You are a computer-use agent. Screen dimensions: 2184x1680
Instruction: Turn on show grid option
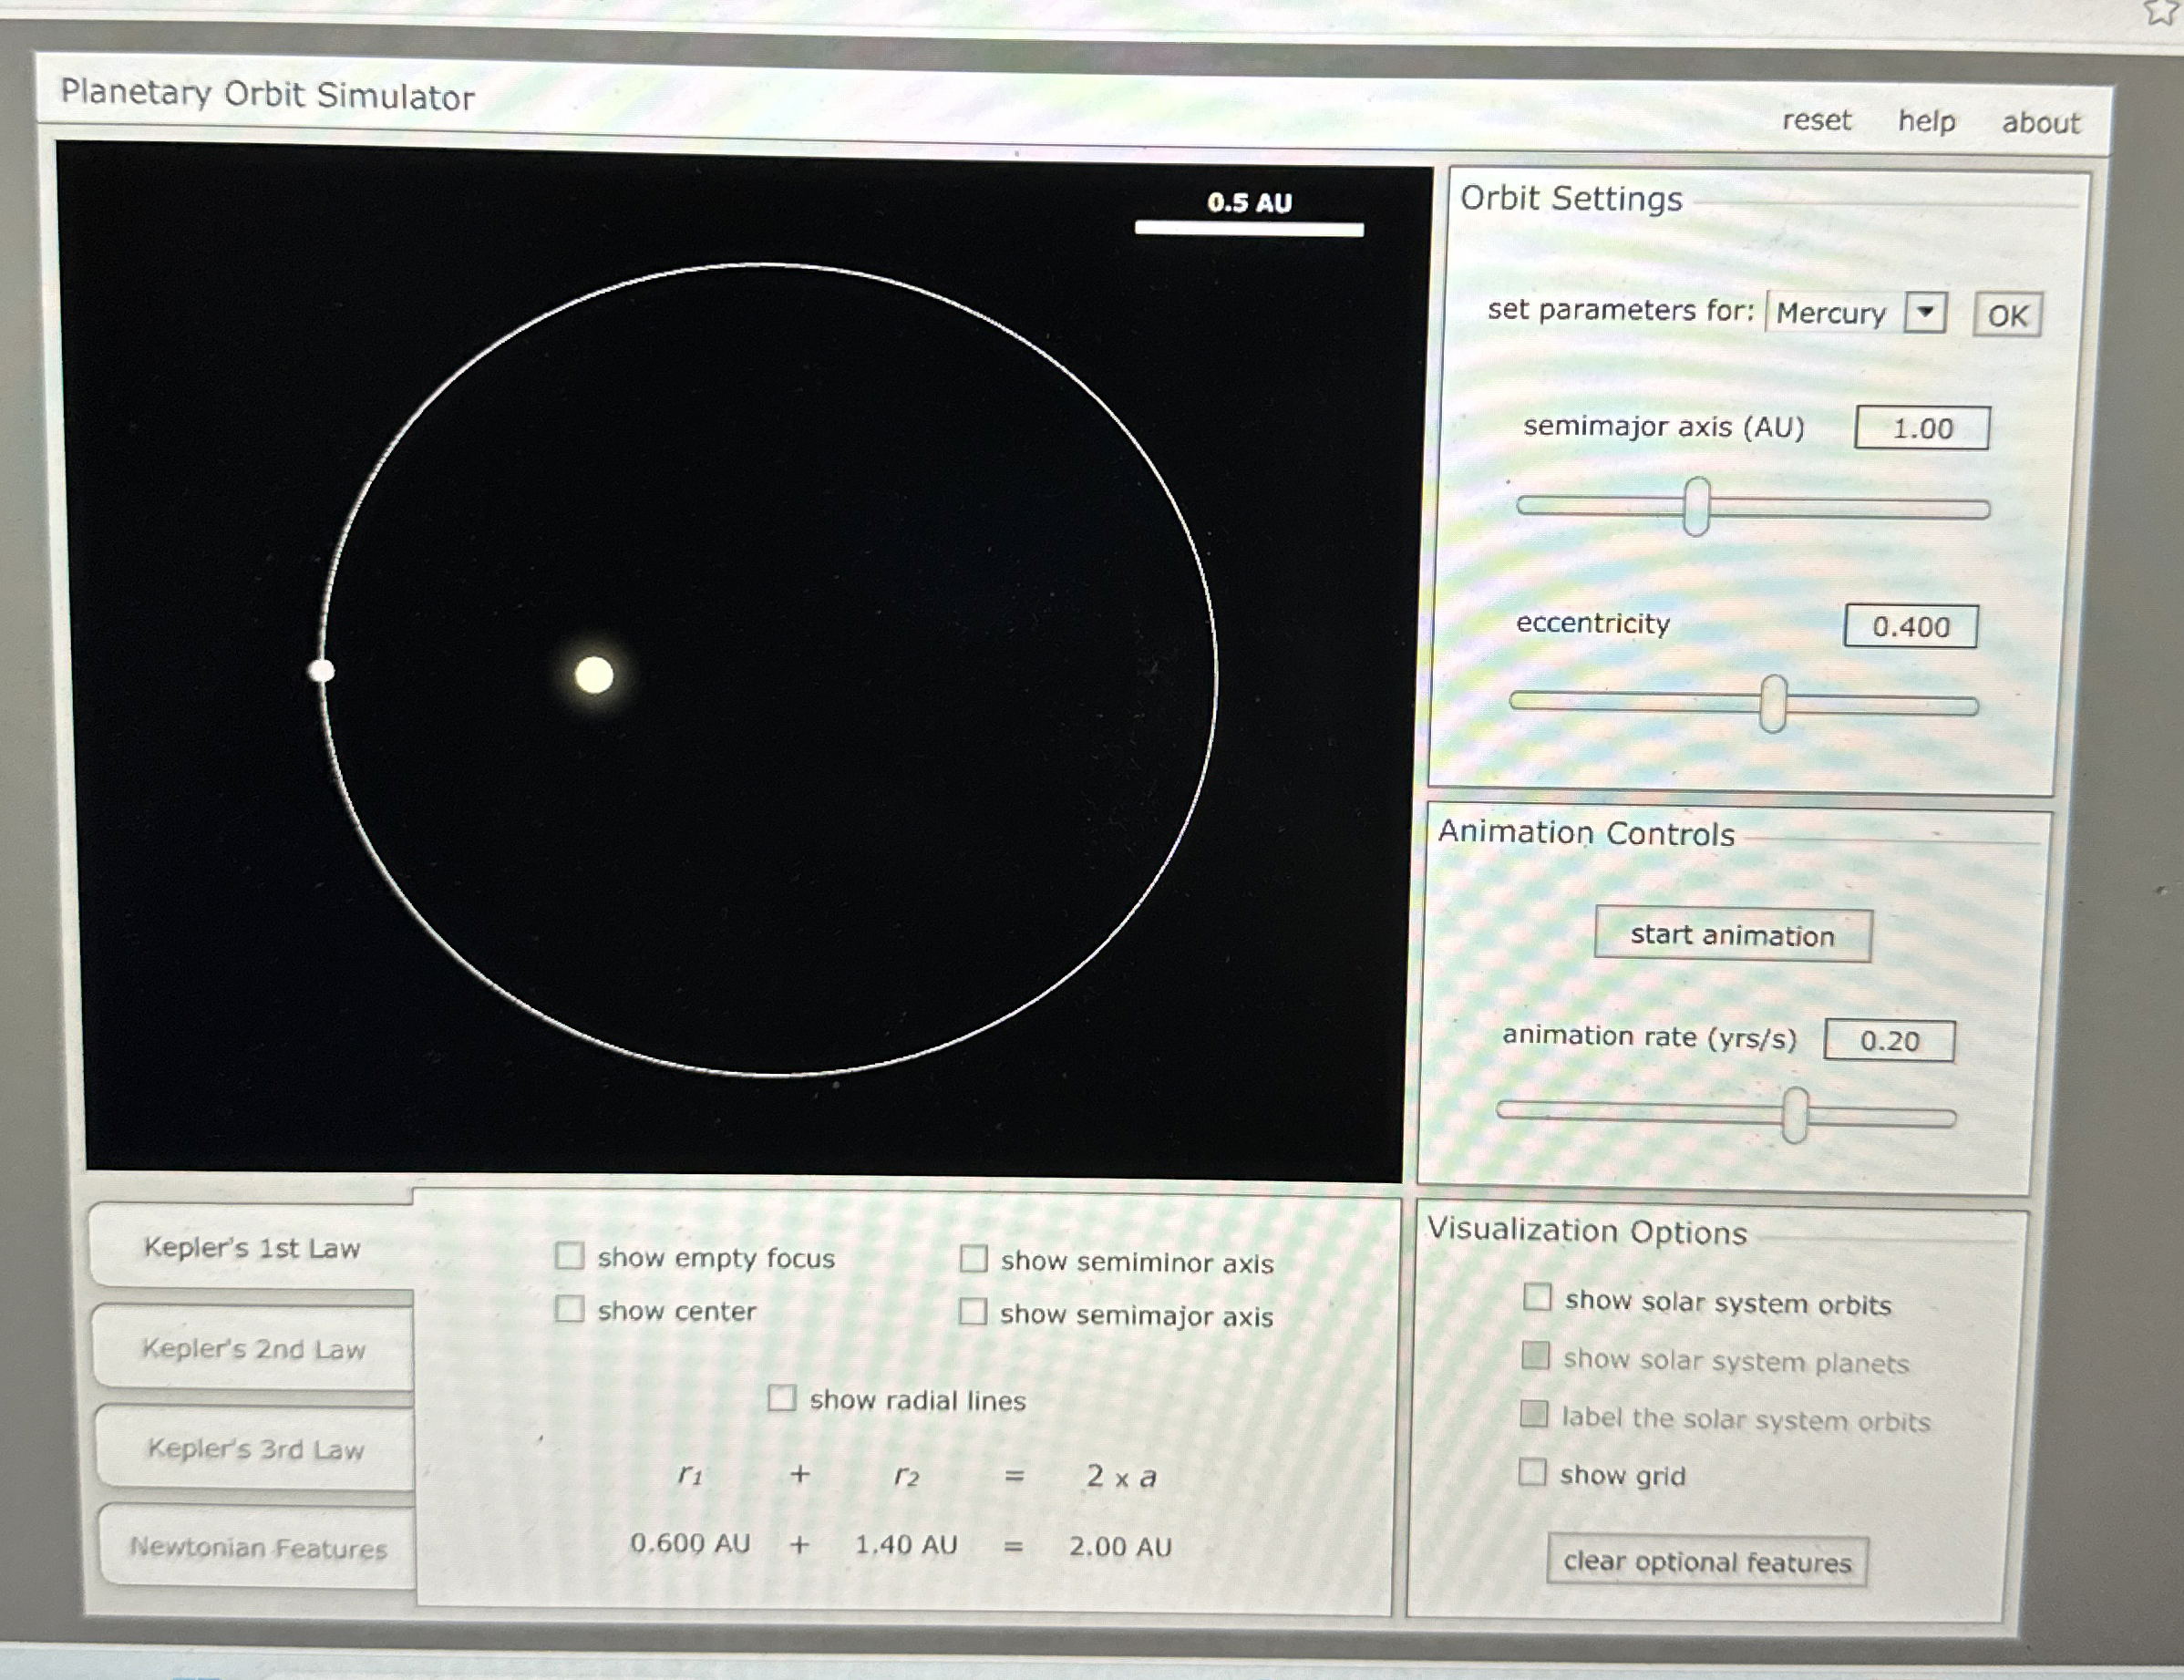1532,1472
